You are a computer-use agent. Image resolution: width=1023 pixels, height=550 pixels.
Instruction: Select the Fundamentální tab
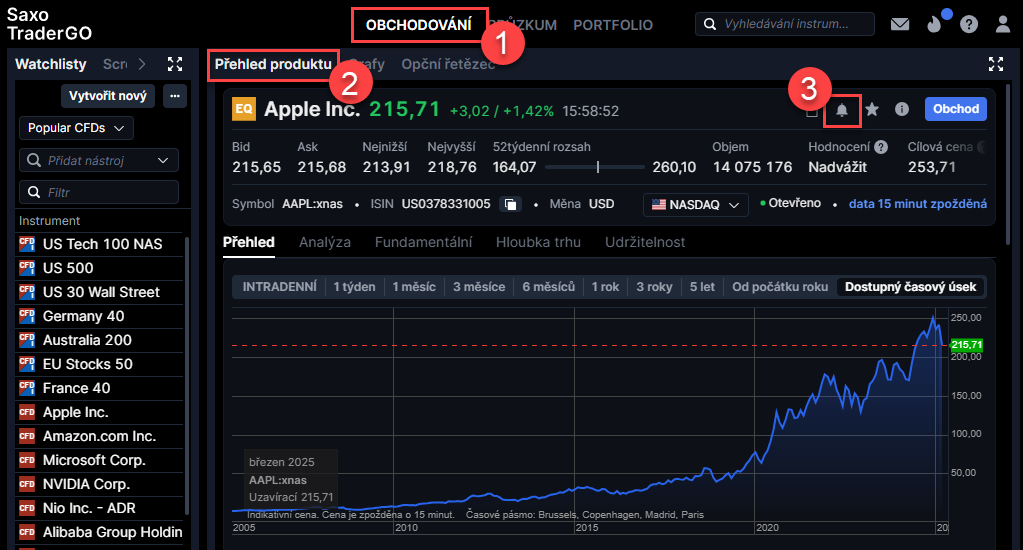pyautogui.click(x=423, y=242)
